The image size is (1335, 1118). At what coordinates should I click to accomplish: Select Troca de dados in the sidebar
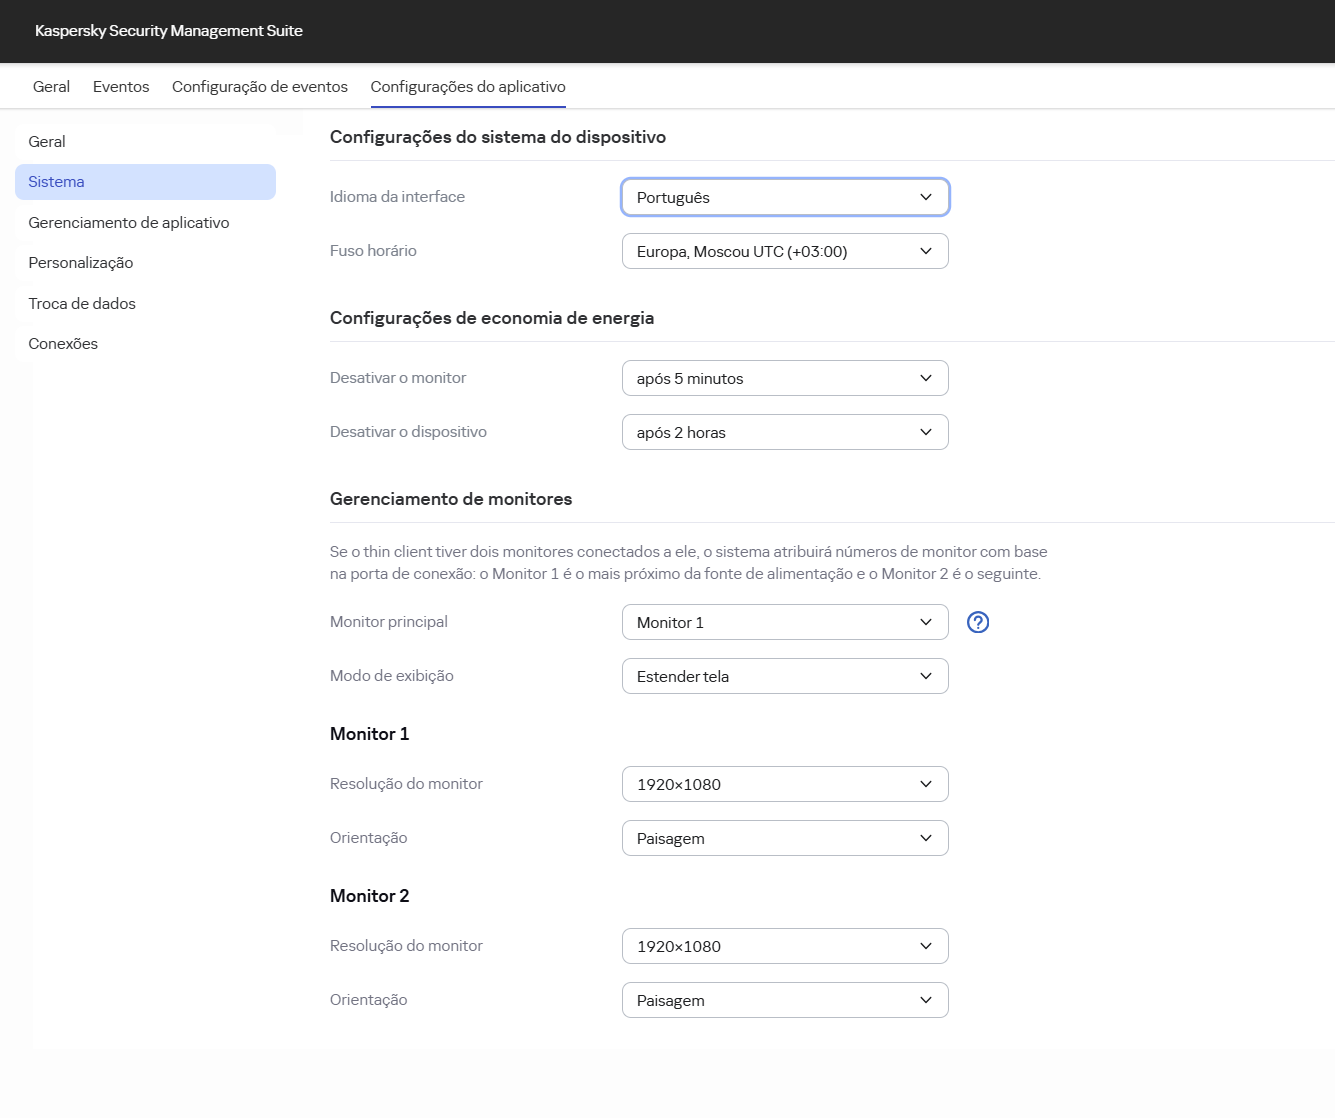[82, 303]
